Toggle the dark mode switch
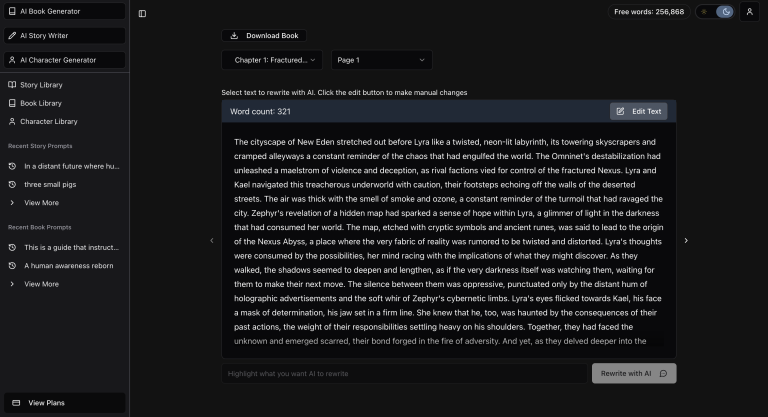The height and width of the screenshot is (417, 768). click(715, 12)
